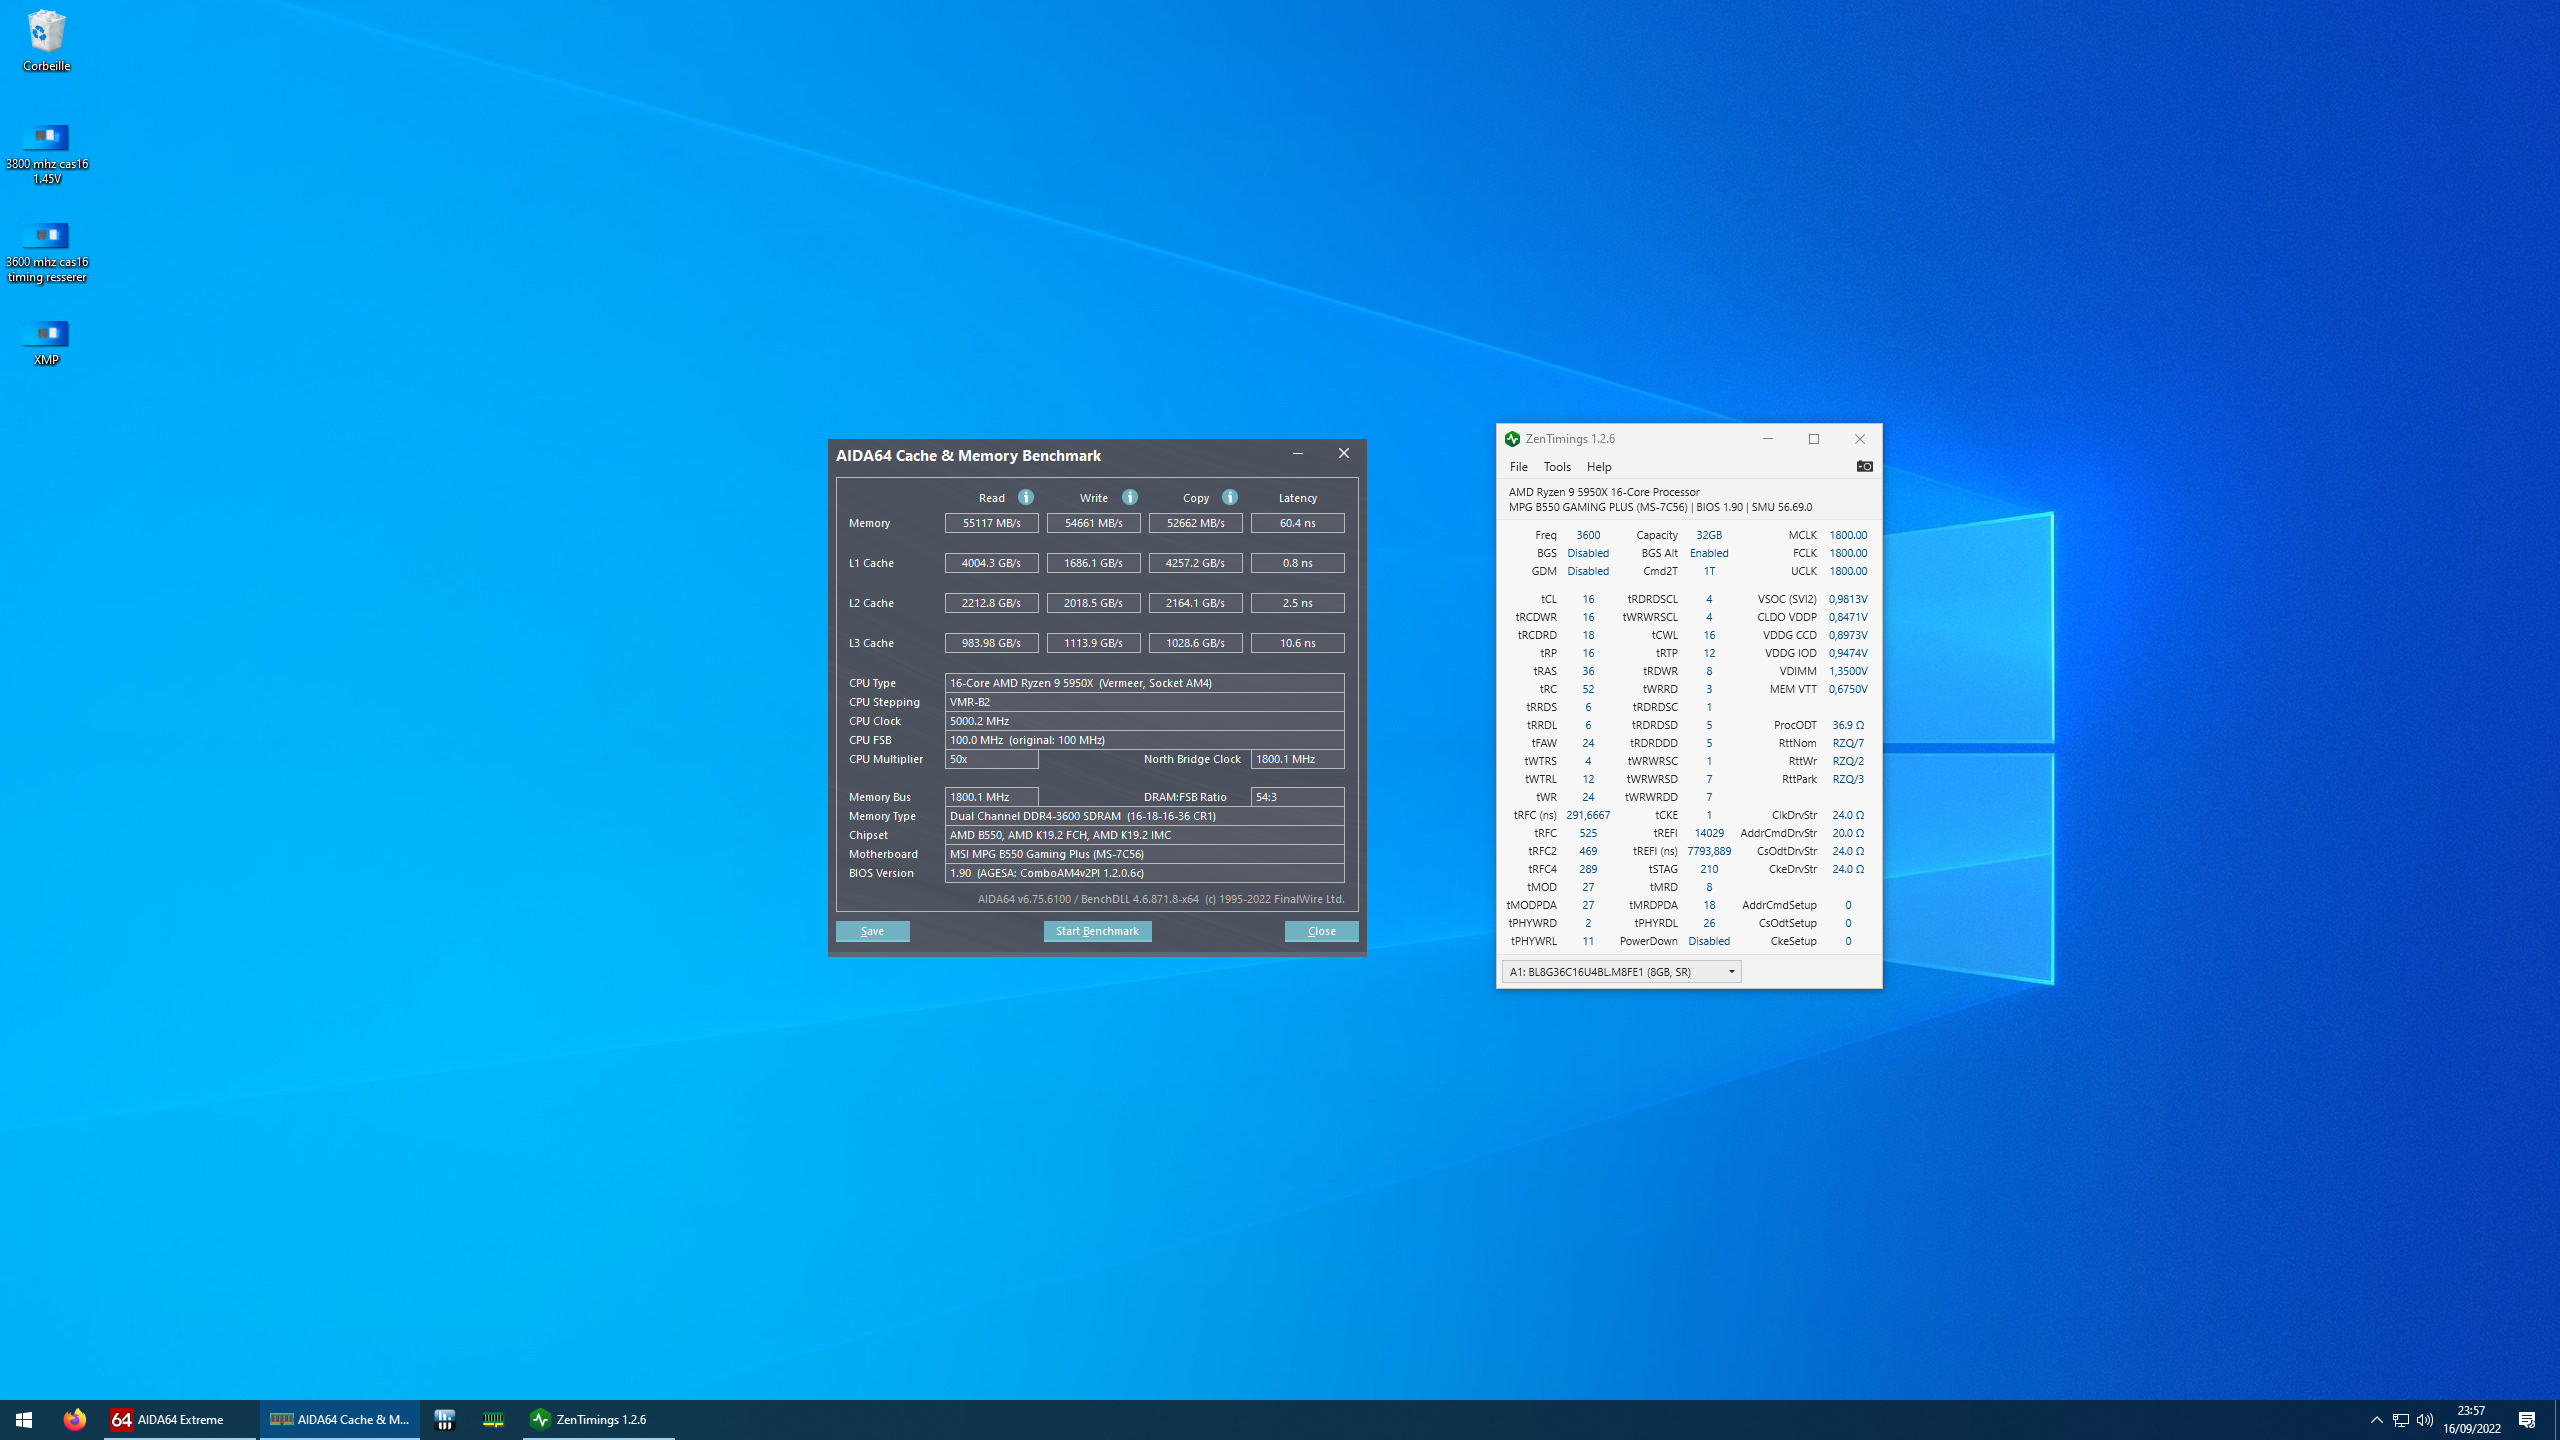Click the Close button in benchmark window
Screen dimensions: 2560x1440
pos(1321,931)
